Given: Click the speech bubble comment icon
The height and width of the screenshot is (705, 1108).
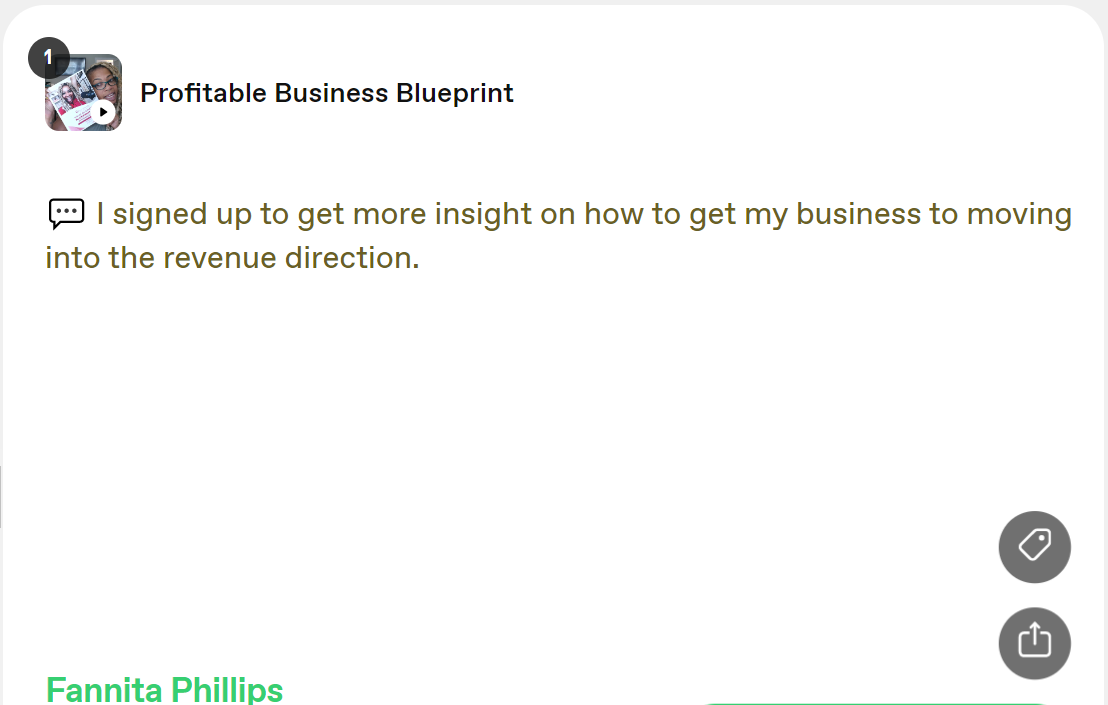Looking at the screenshot, I should [66, 214].
